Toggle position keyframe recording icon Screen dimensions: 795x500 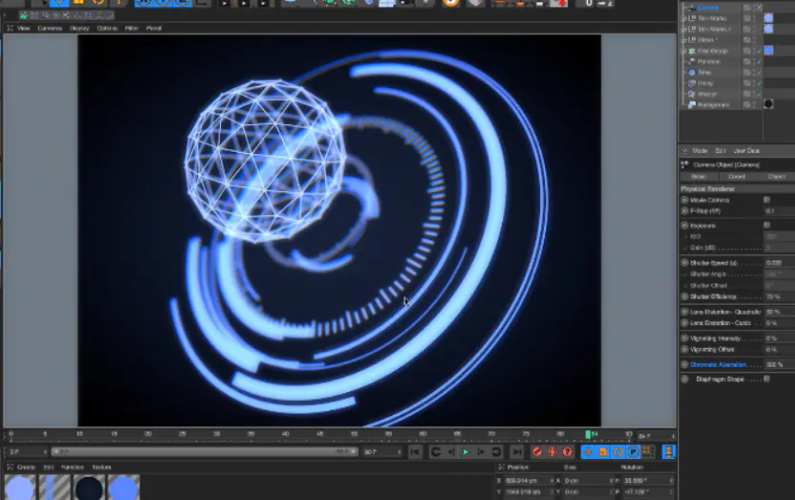coord(588,452)
